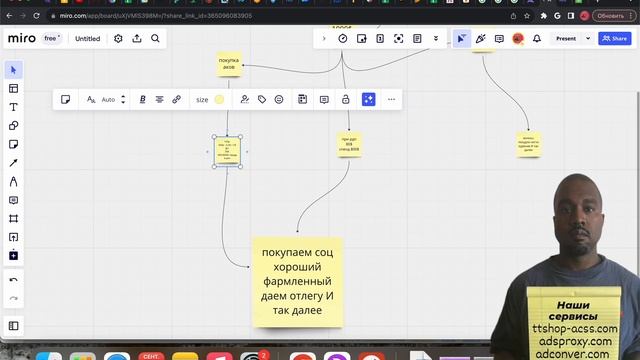640x360 pixels.
Task: Open the note-taking tool in top toolbar
Action: 362,39
